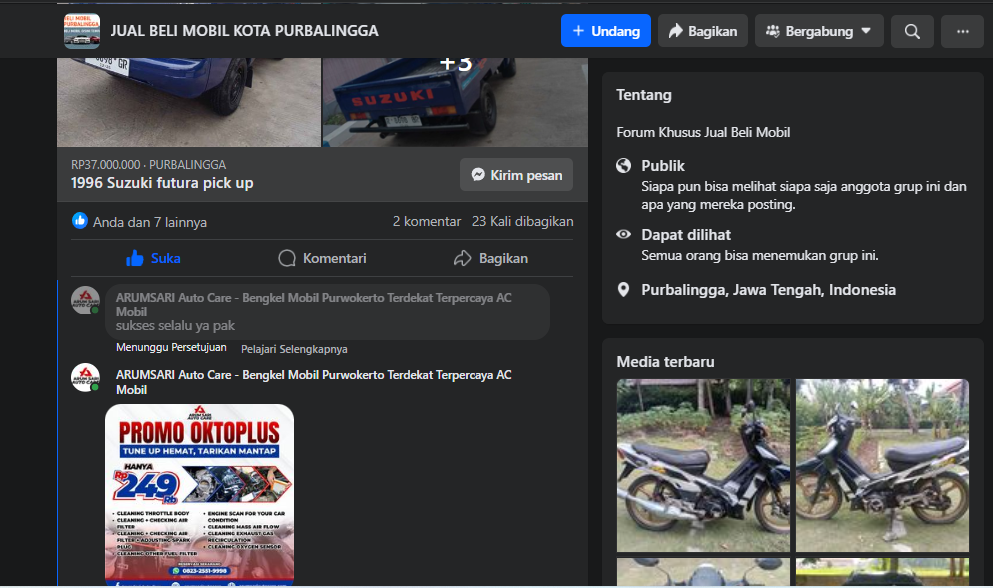The width and height of the screenshot is (993, 588).
Task: Click the location pin icon for Purbalingga
Action: point(624,290)
